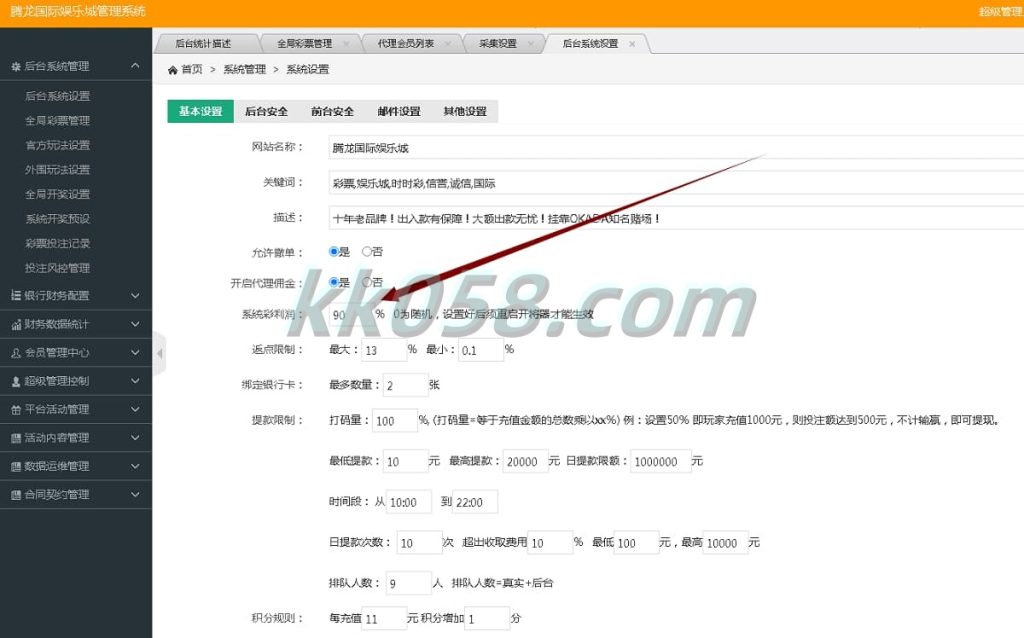This screenshot has width=1024, height=638.
Task: Click the book icon beside 数据运维管理
Action: [x=16, y=466]
